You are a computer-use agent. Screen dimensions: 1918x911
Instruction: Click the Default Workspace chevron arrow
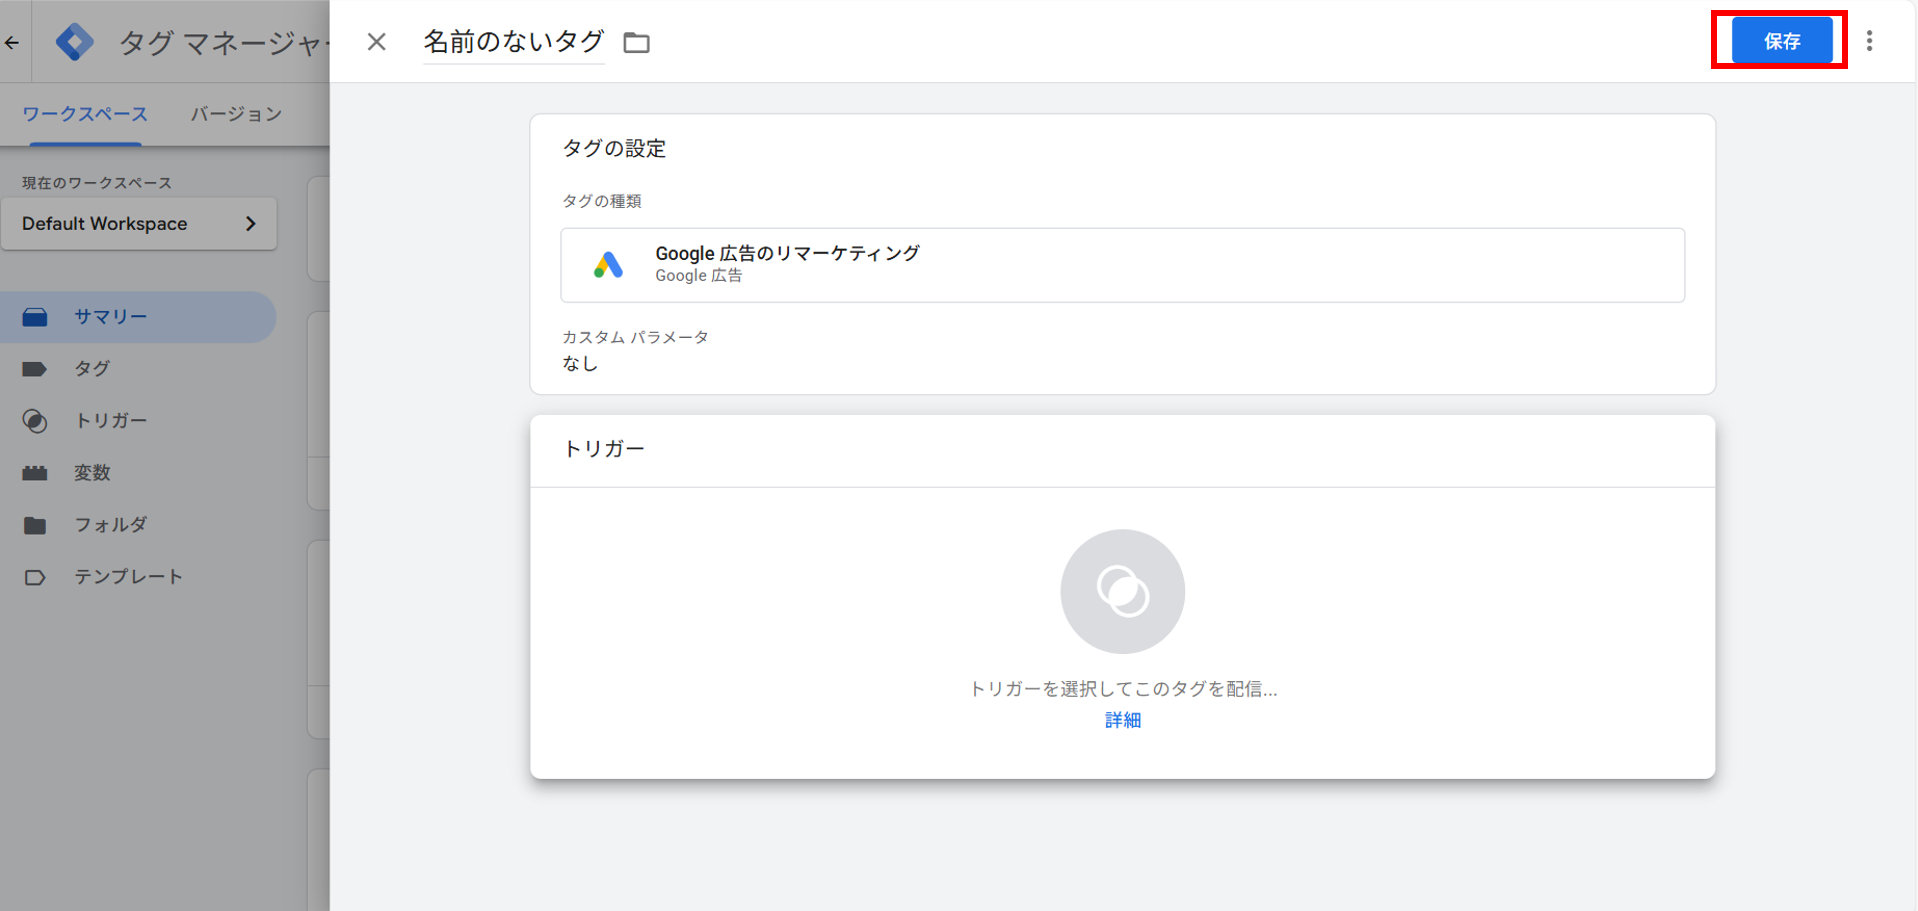click(251, 224)
